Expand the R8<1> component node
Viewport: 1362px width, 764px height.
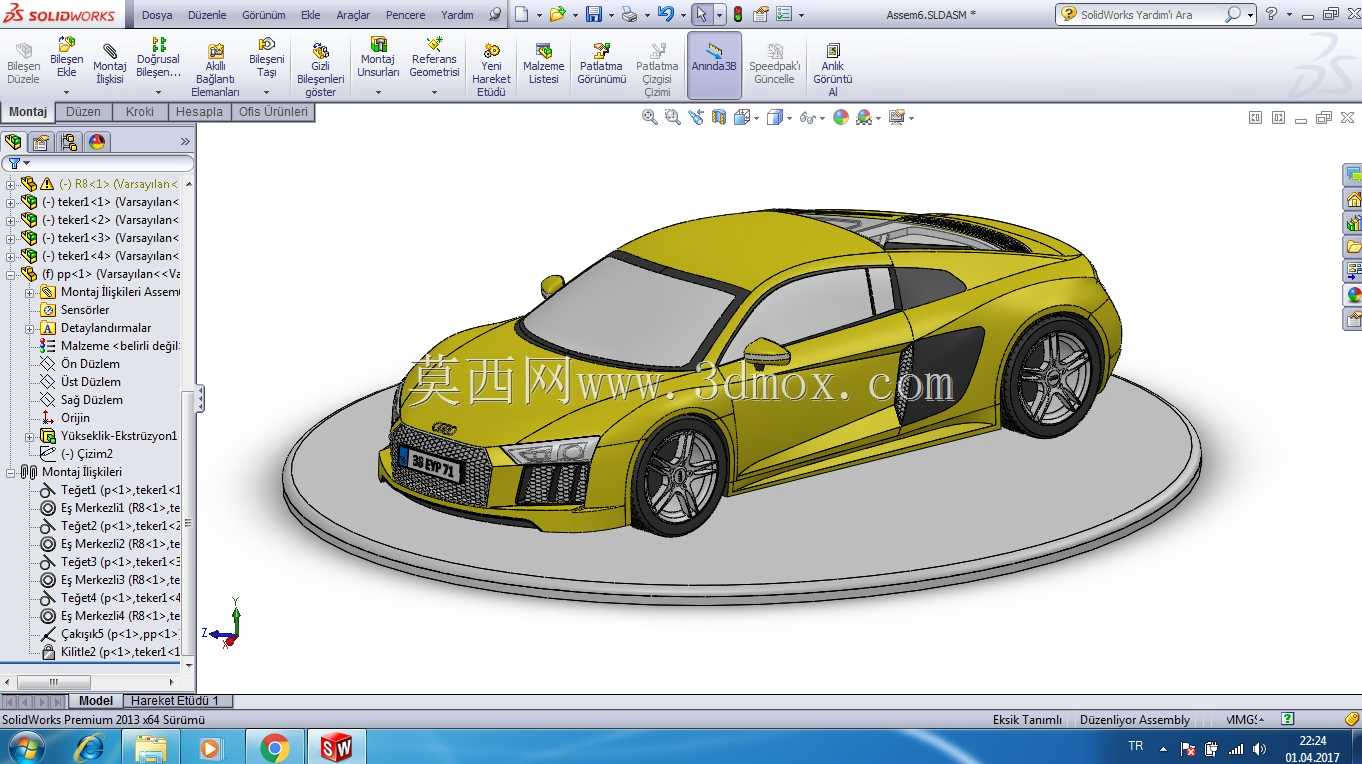(11, 184)
